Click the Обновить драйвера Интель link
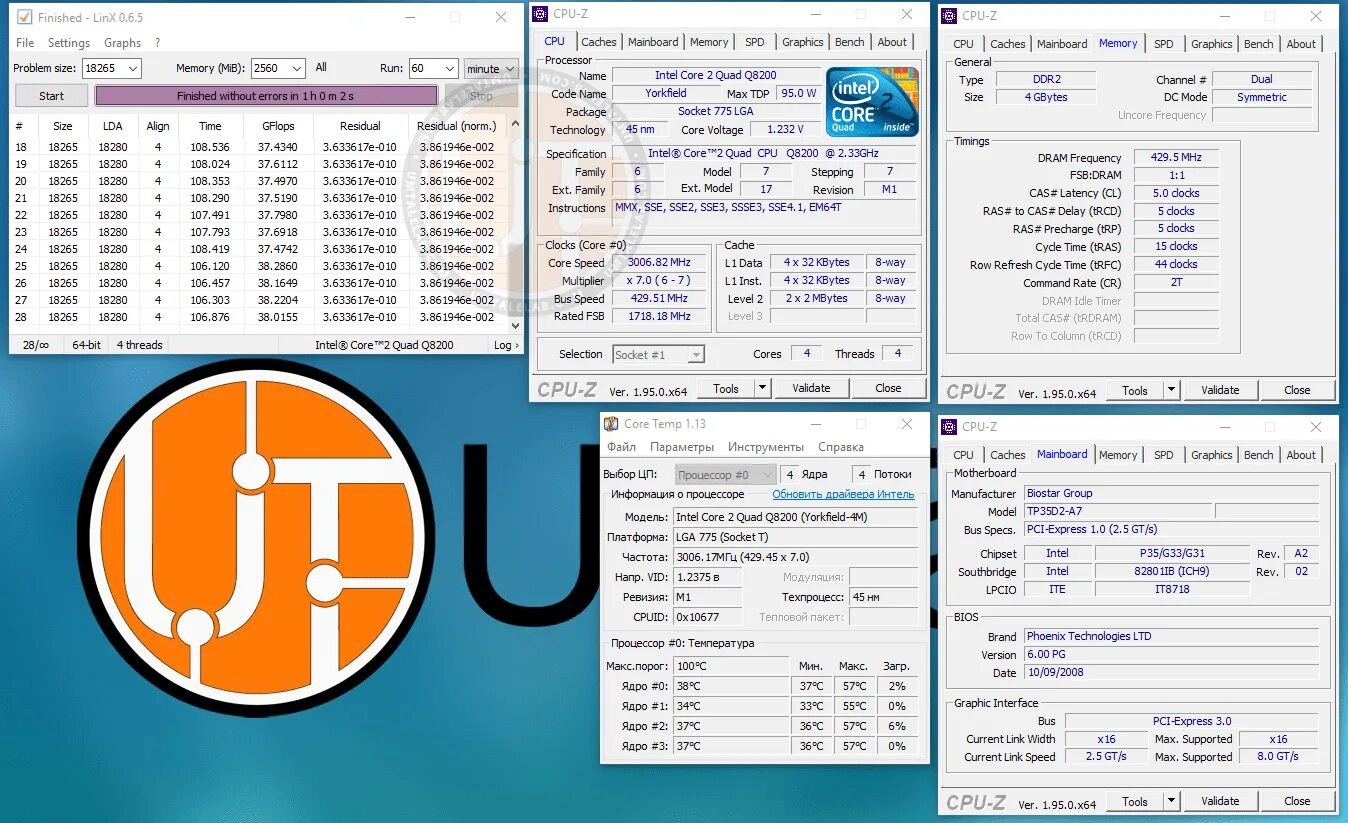Image resolution: width=1348 pixels, height=823 pixels. (843, 494)
